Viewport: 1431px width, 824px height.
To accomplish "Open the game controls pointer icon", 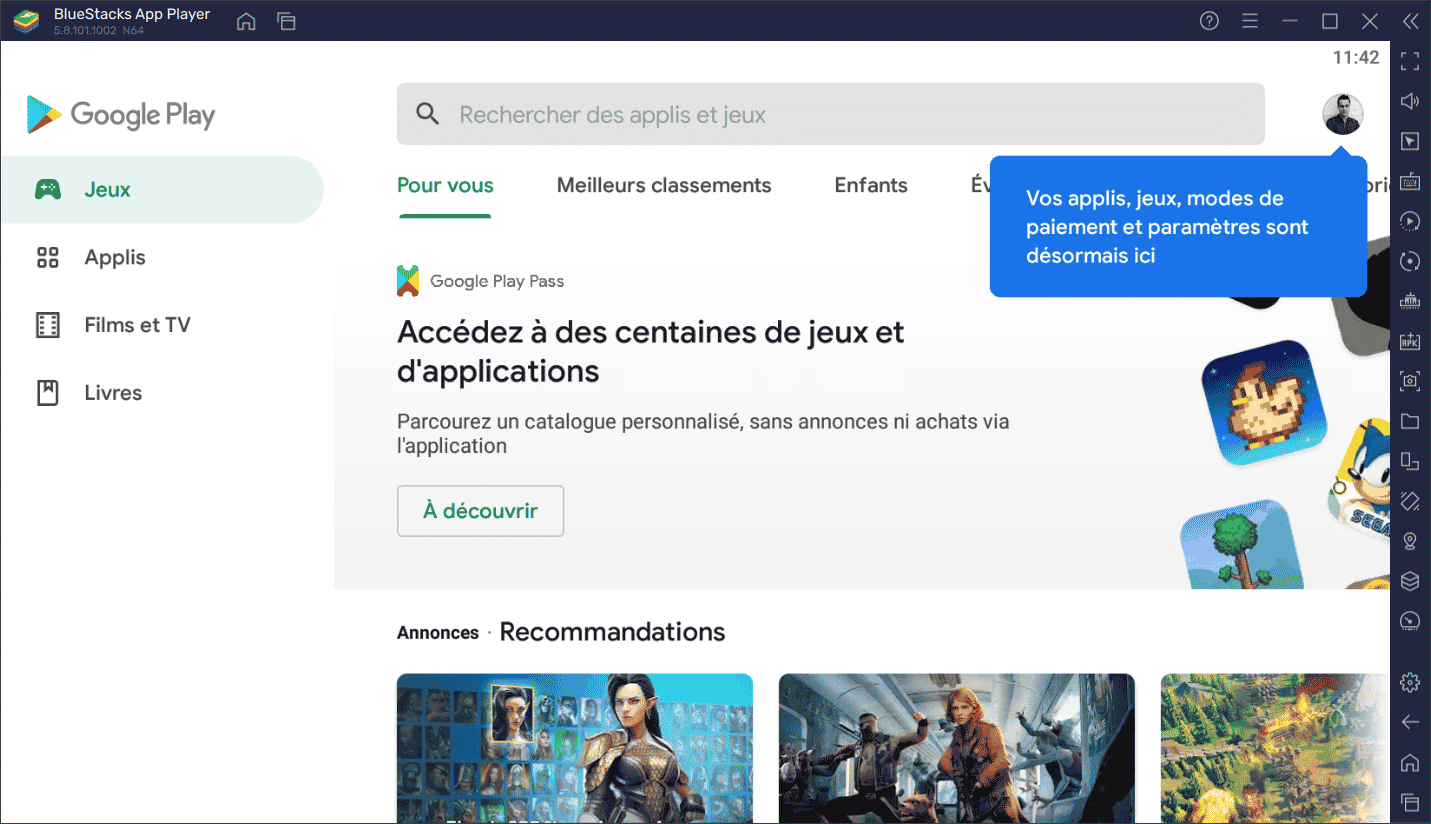I will click(1410, 141).
